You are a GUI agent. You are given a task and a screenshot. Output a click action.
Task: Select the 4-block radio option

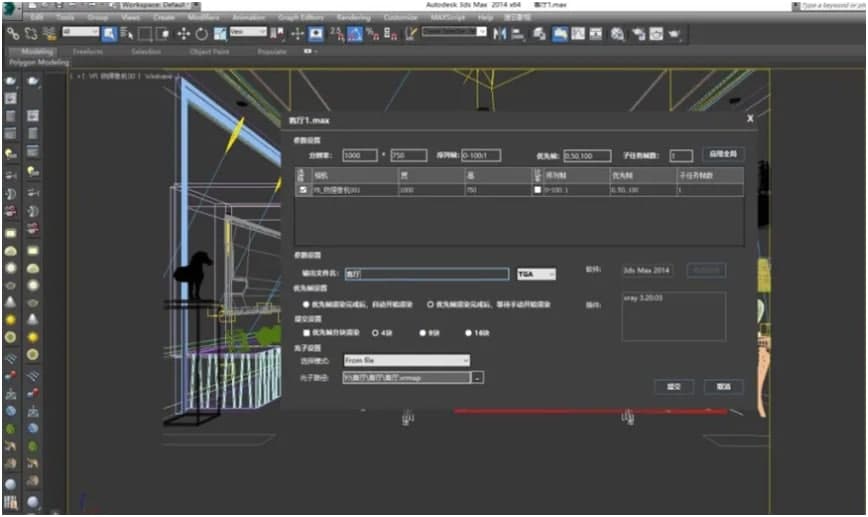375,332
